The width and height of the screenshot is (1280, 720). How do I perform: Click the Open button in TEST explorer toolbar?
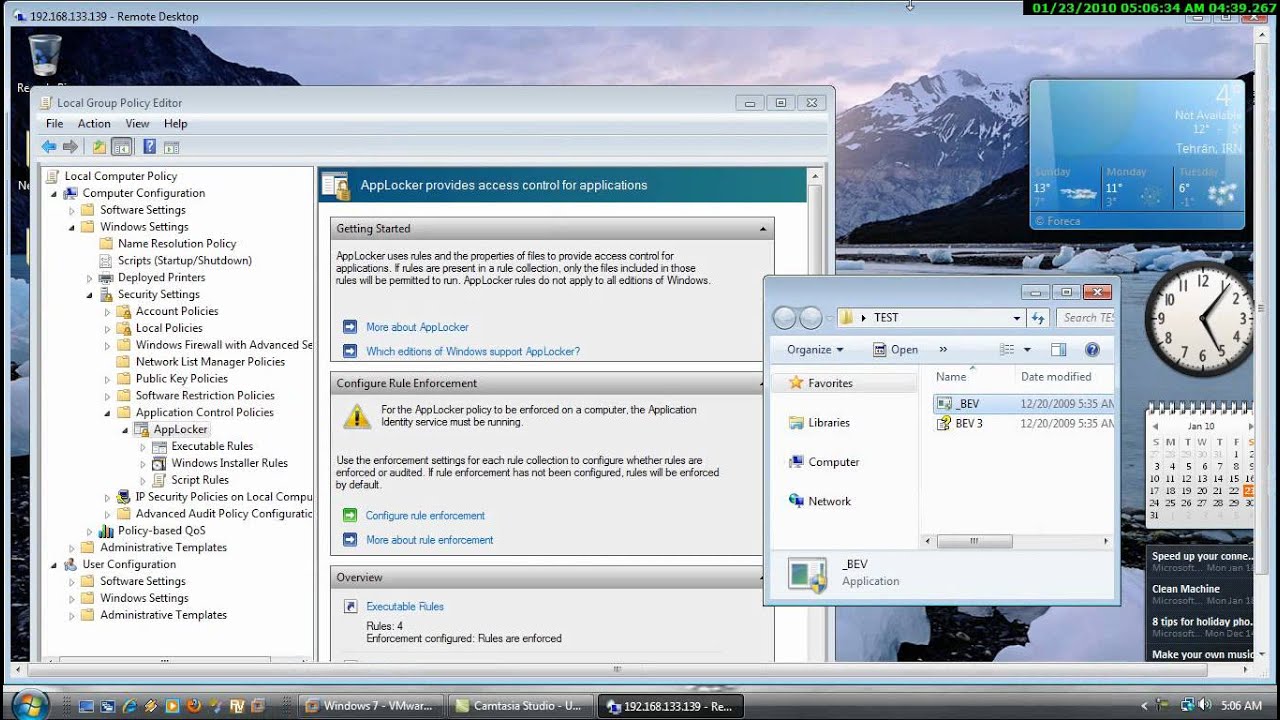tap(895, 350)
